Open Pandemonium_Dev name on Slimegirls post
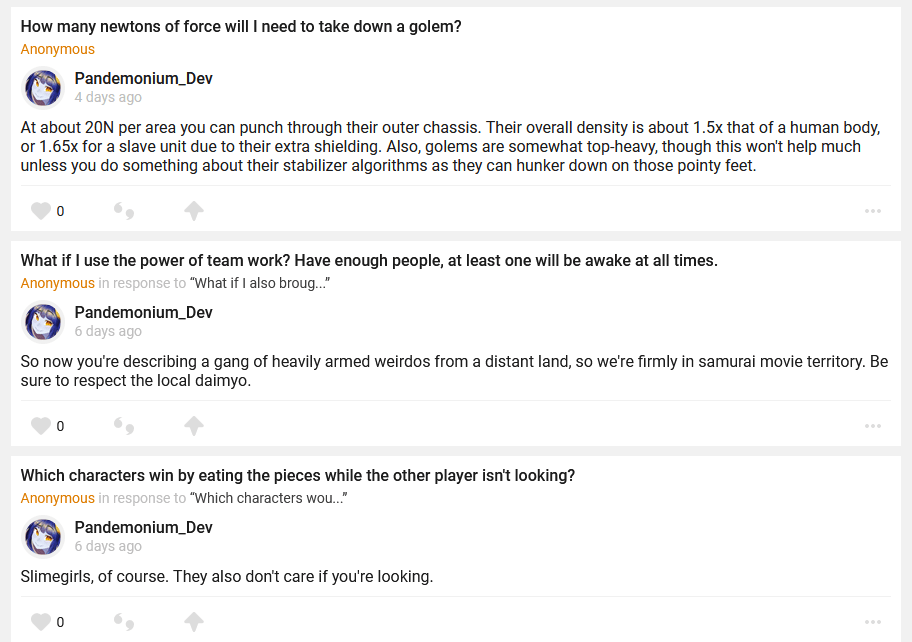912x642 pixels. click(143, 527)
